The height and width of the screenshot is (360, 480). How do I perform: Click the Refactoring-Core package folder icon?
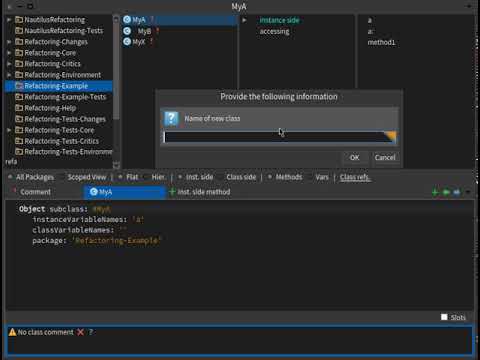(19, 53)
